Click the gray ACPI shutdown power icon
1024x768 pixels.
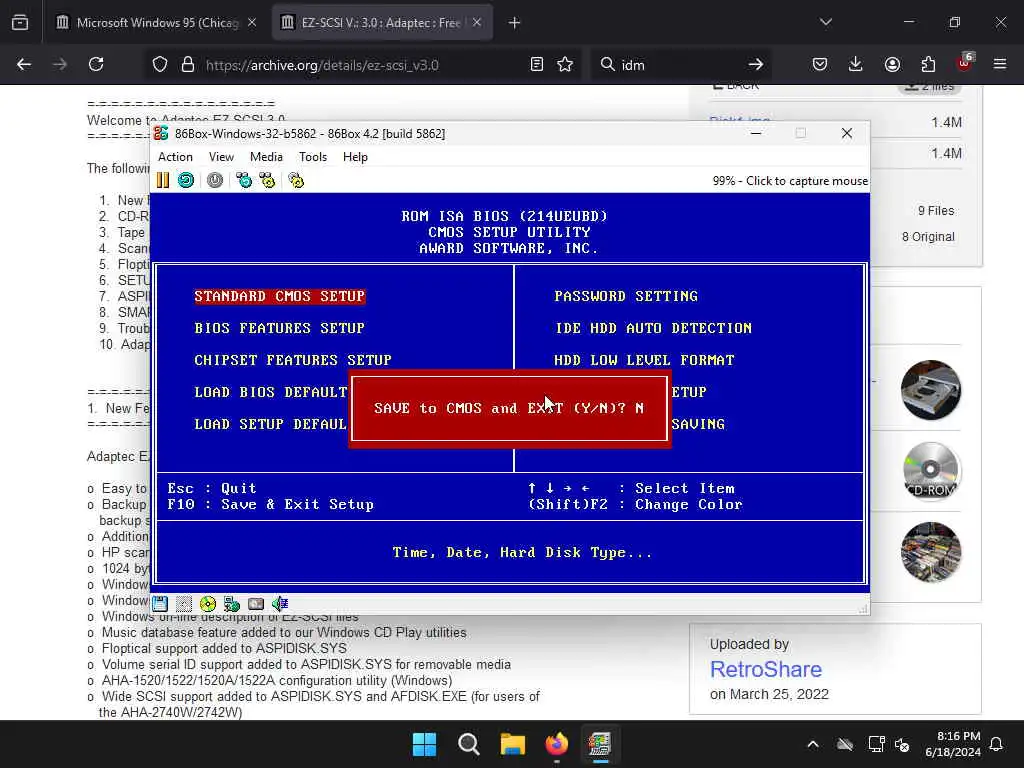point(215,180)
